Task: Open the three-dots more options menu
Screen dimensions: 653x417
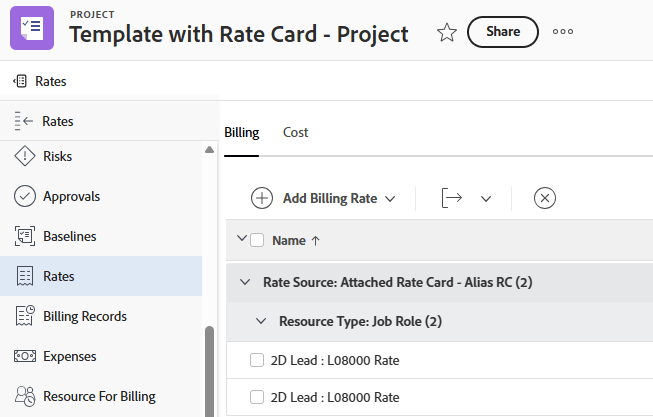Action: [x=563, y=32]
